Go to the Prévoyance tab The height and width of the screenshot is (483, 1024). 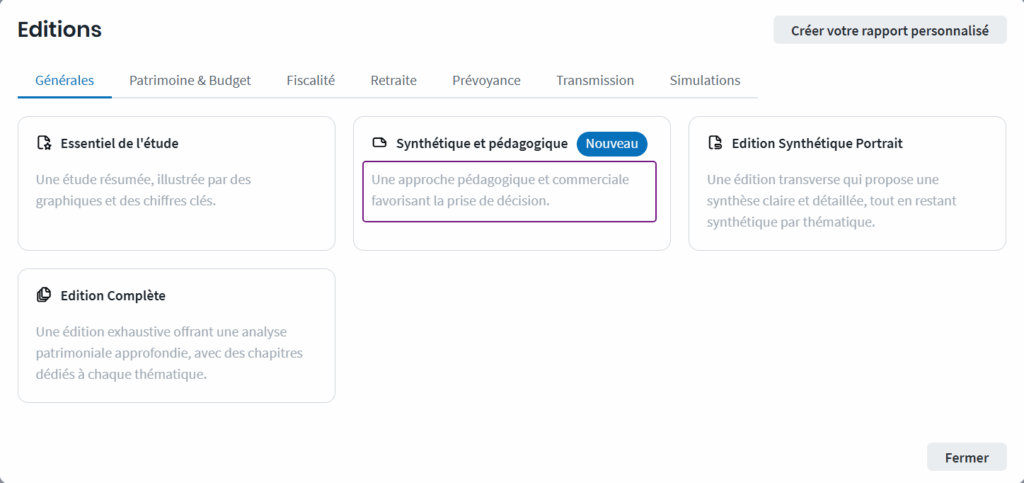click(x=487, y=81)
